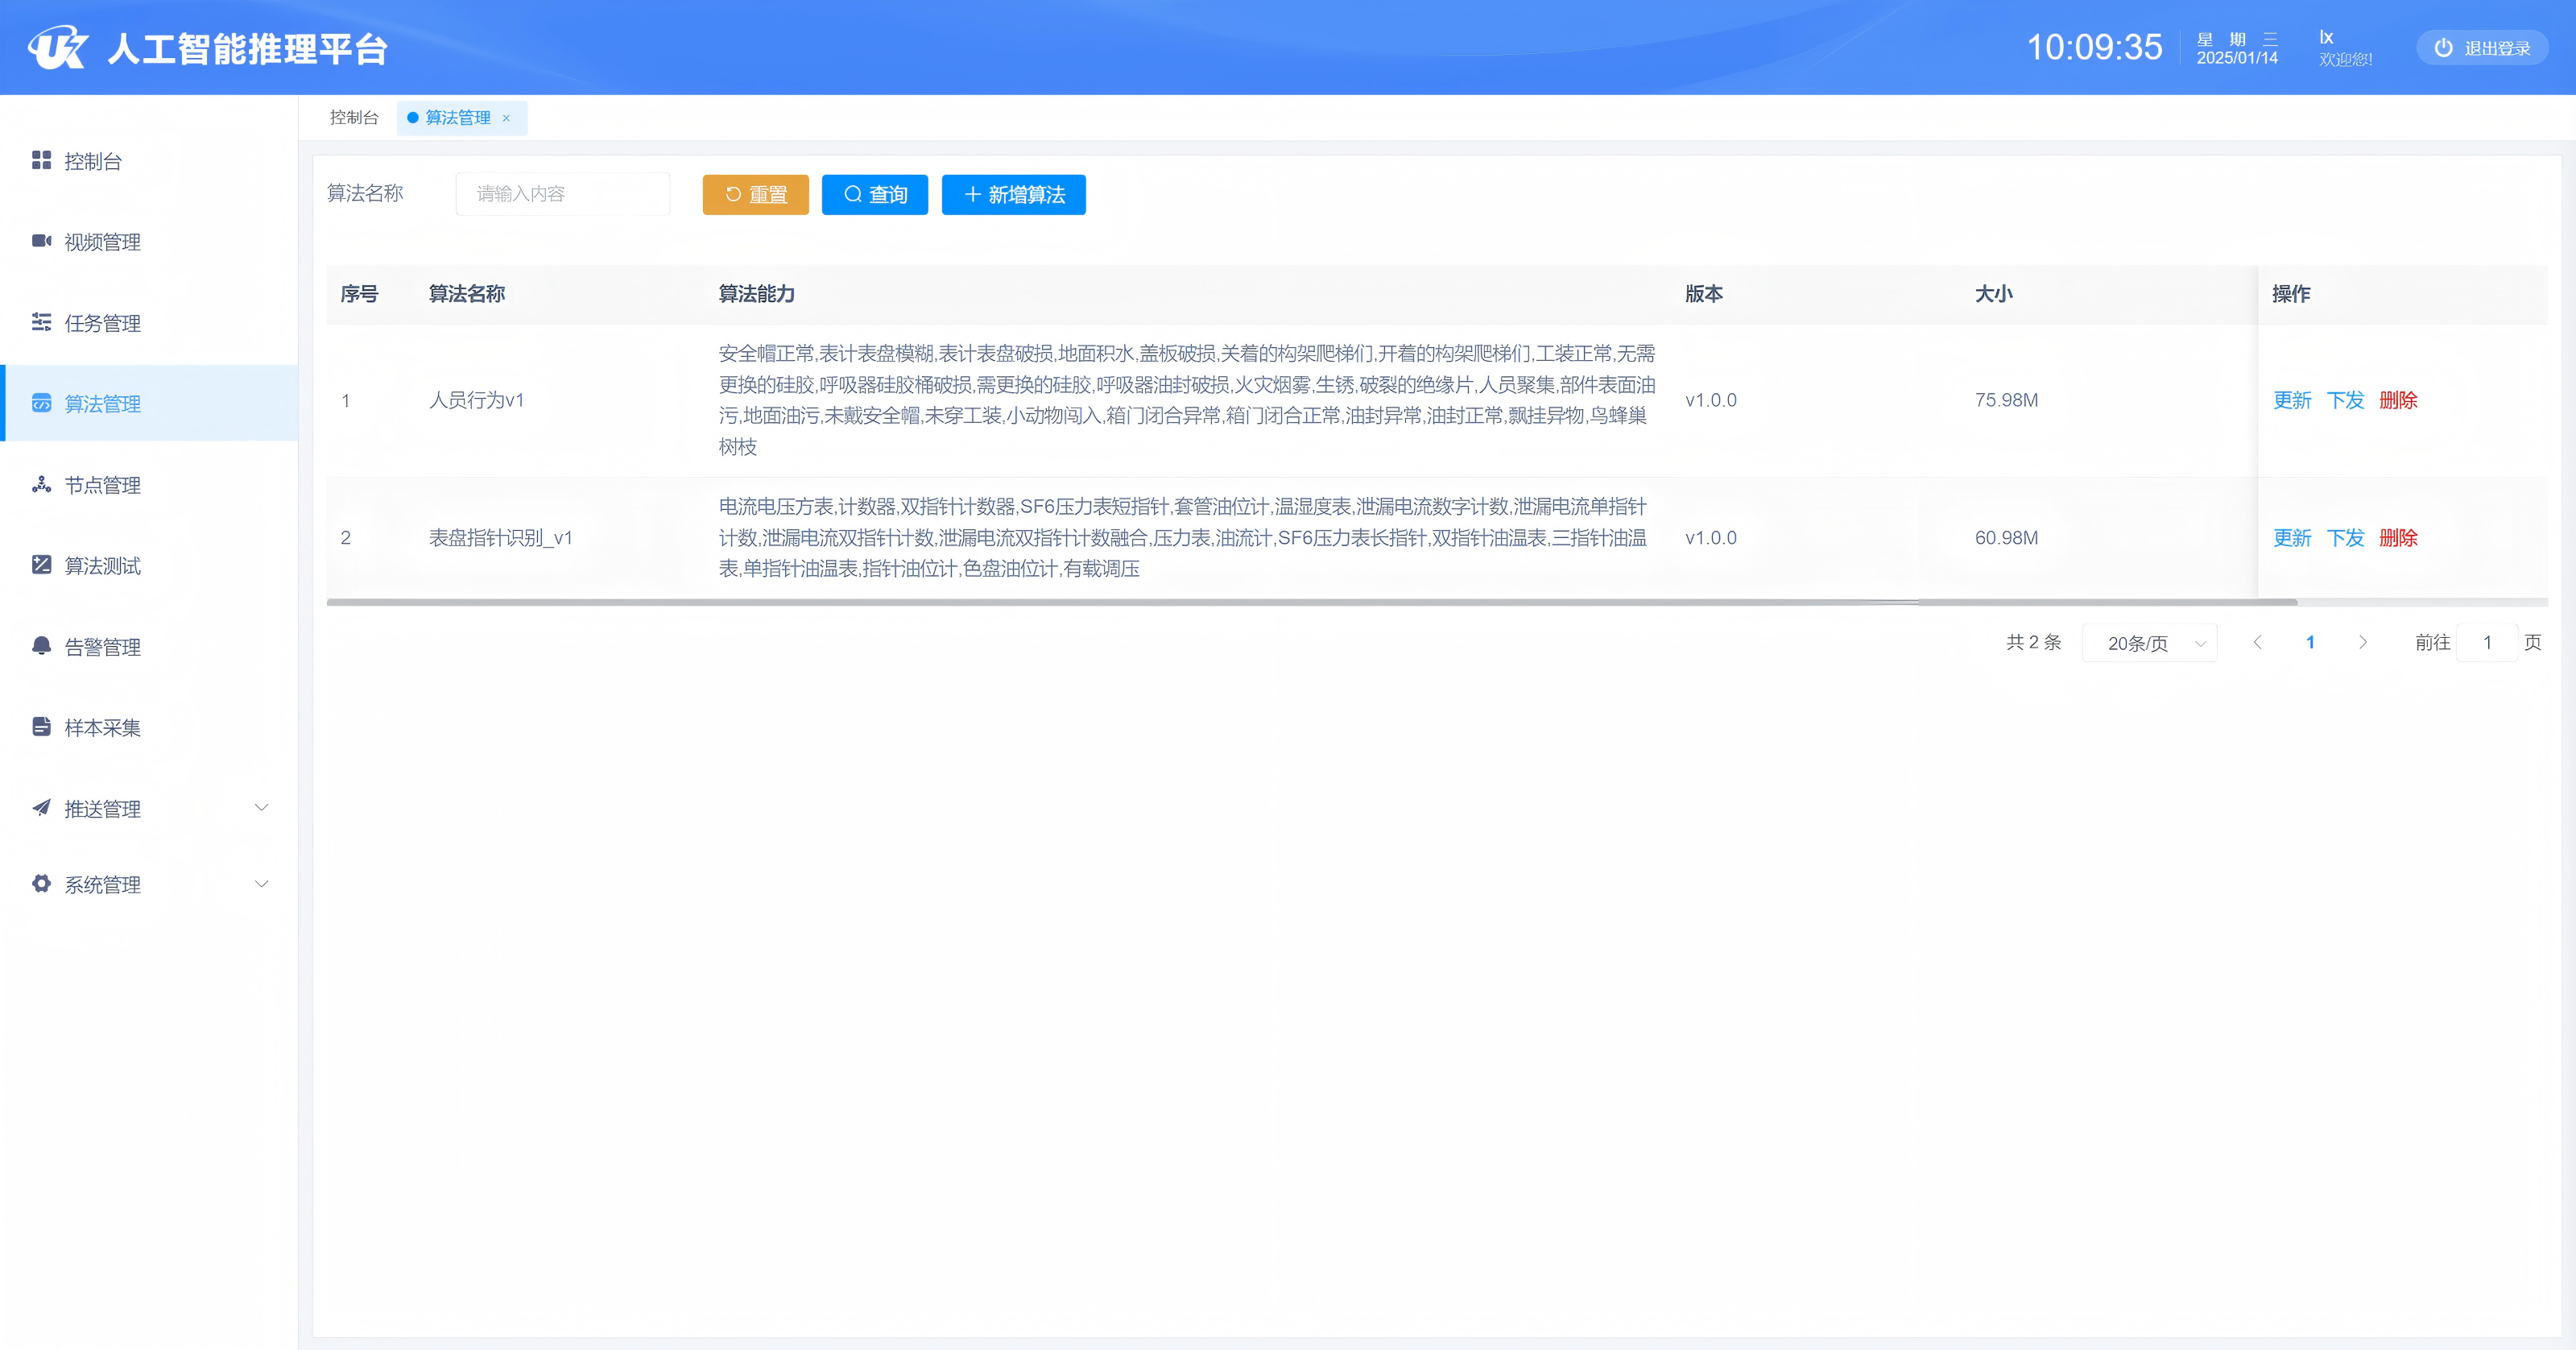Click the 新增算法 button
The image size is (2576, 1350).
[x=1013, y=195]
